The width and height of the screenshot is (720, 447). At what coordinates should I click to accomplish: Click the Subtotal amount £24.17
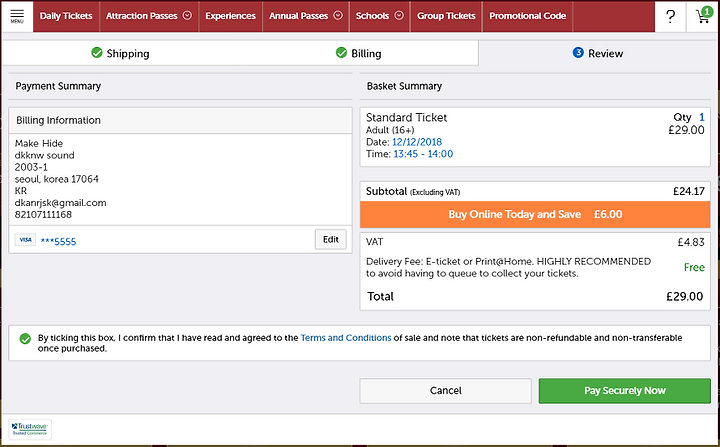[689, 192]
